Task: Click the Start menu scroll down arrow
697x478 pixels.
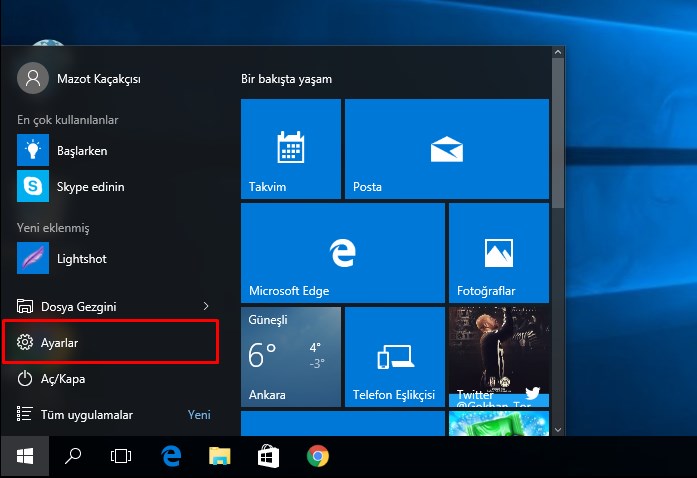Action: click(x=557, y=428)
